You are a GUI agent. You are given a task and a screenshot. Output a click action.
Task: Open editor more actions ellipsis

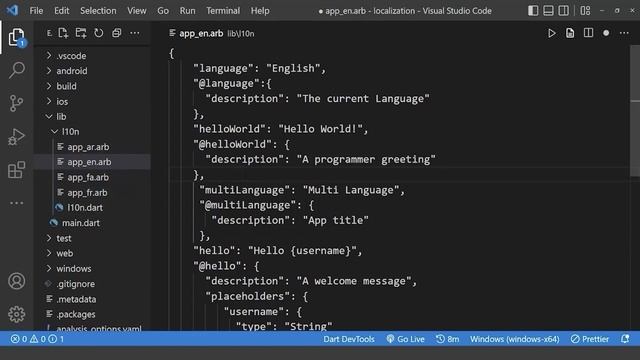point(624,33)
